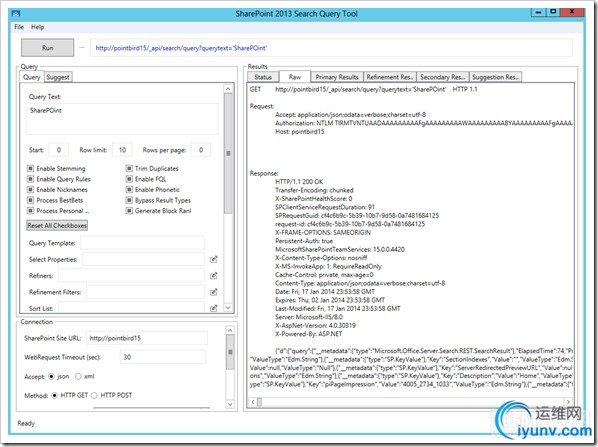Click Query panel scroll up arrow
Viewport: 598px width, 447px height.
tap(228, 89)
